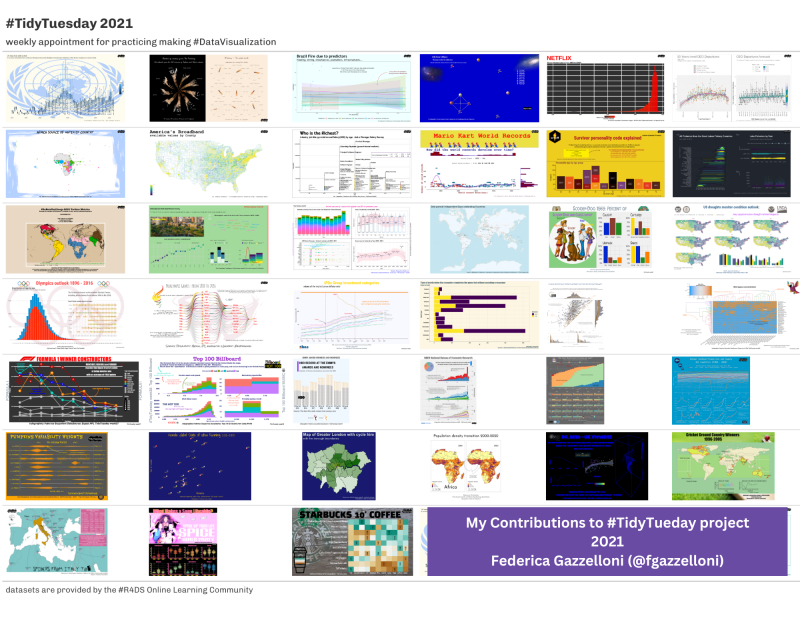Select the US drought monitor maps thumbnail
Viewport: 800px width, 640px height.
(733, 237)
